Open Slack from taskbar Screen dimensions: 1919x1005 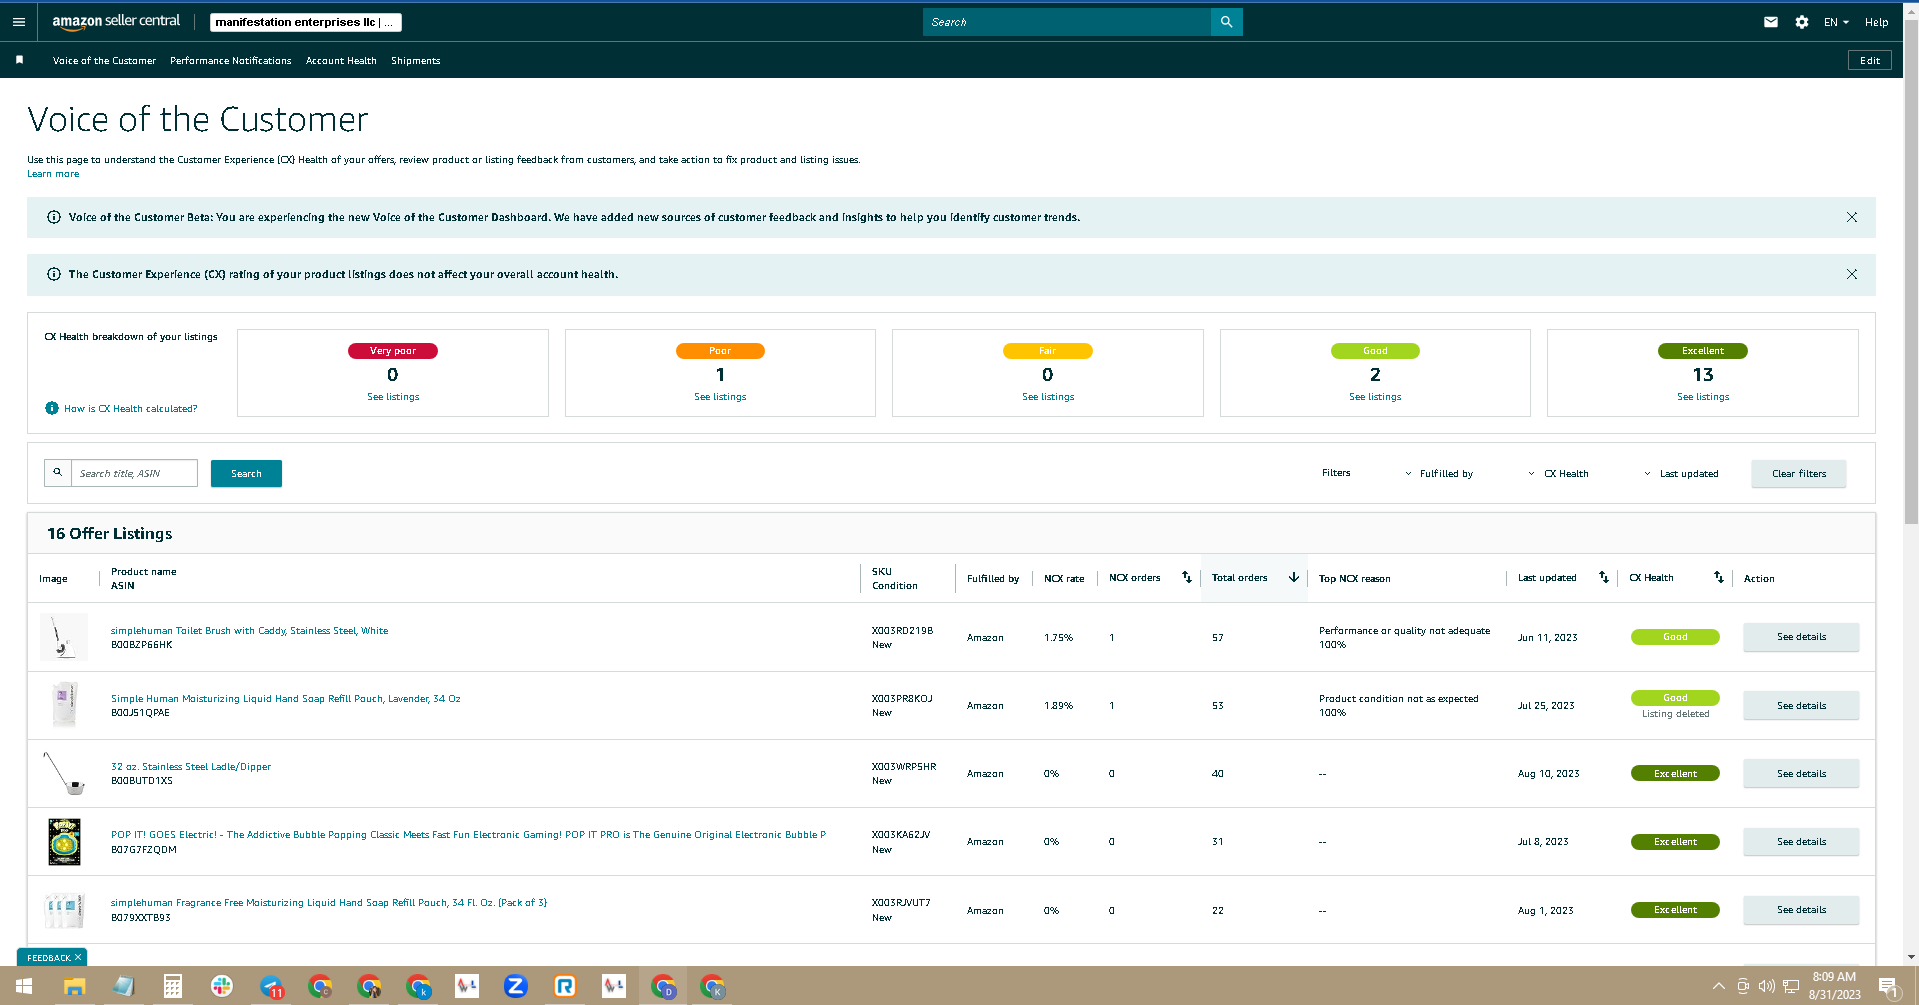click(x=221, y=987)
